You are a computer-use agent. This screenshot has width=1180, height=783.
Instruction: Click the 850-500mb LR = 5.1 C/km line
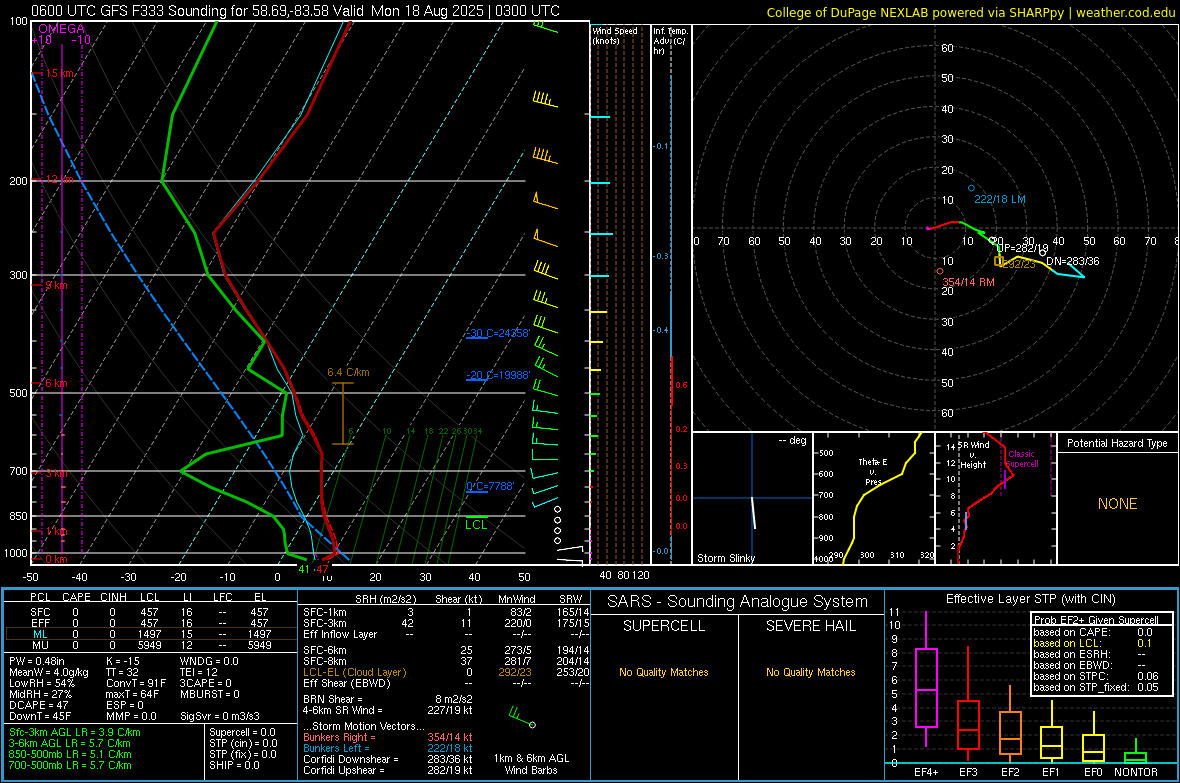(x=70, y=754)
